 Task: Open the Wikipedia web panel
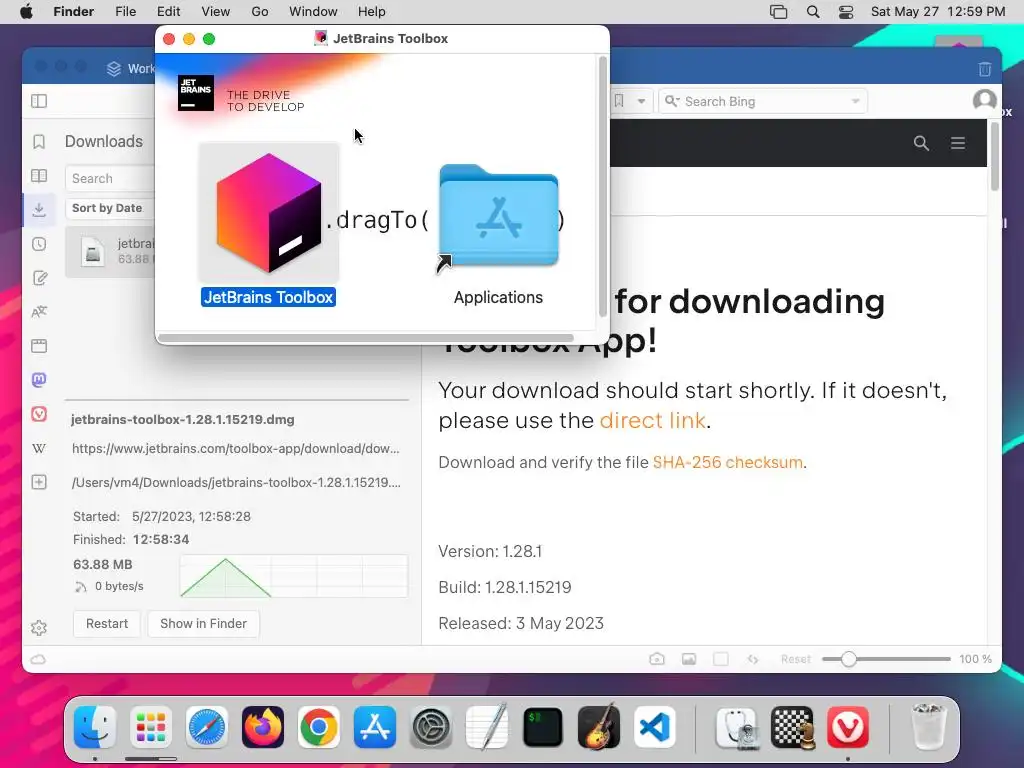39,449
